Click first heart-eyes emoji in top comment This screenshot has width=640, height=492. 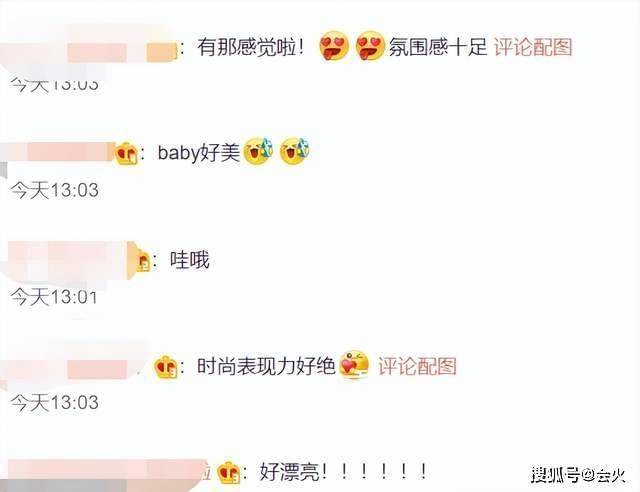[334, 45]
